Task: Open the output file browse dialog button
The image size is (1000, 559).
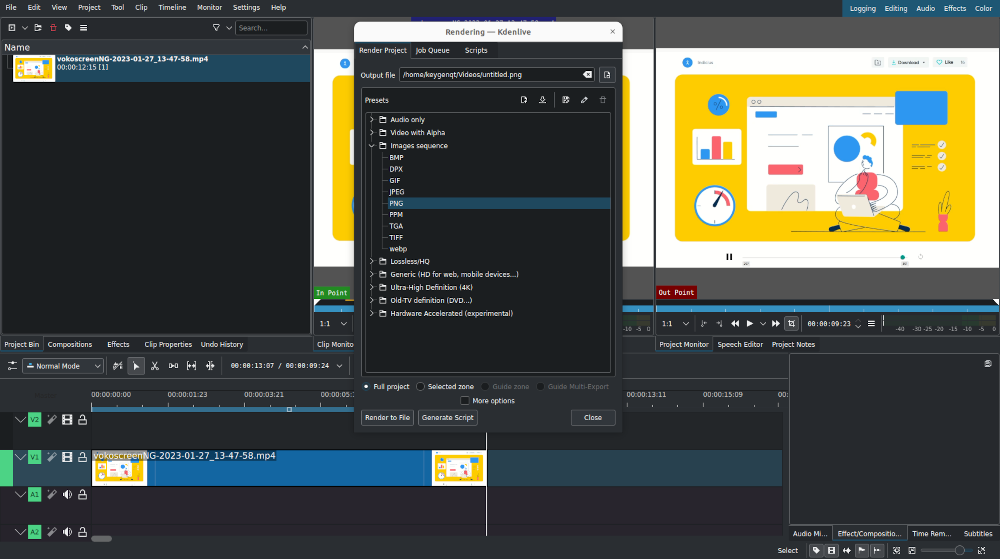Action: 607,75
